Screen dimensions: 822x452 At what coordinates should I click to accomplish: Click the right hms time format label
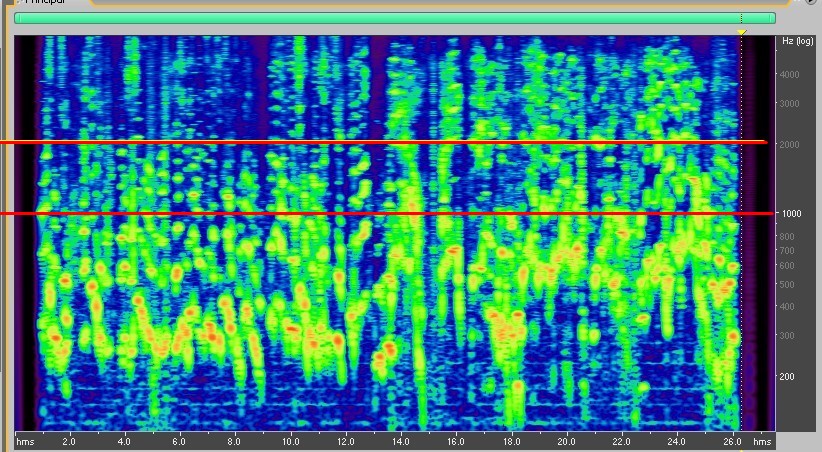pyautogui.click(x=762, y=441)
